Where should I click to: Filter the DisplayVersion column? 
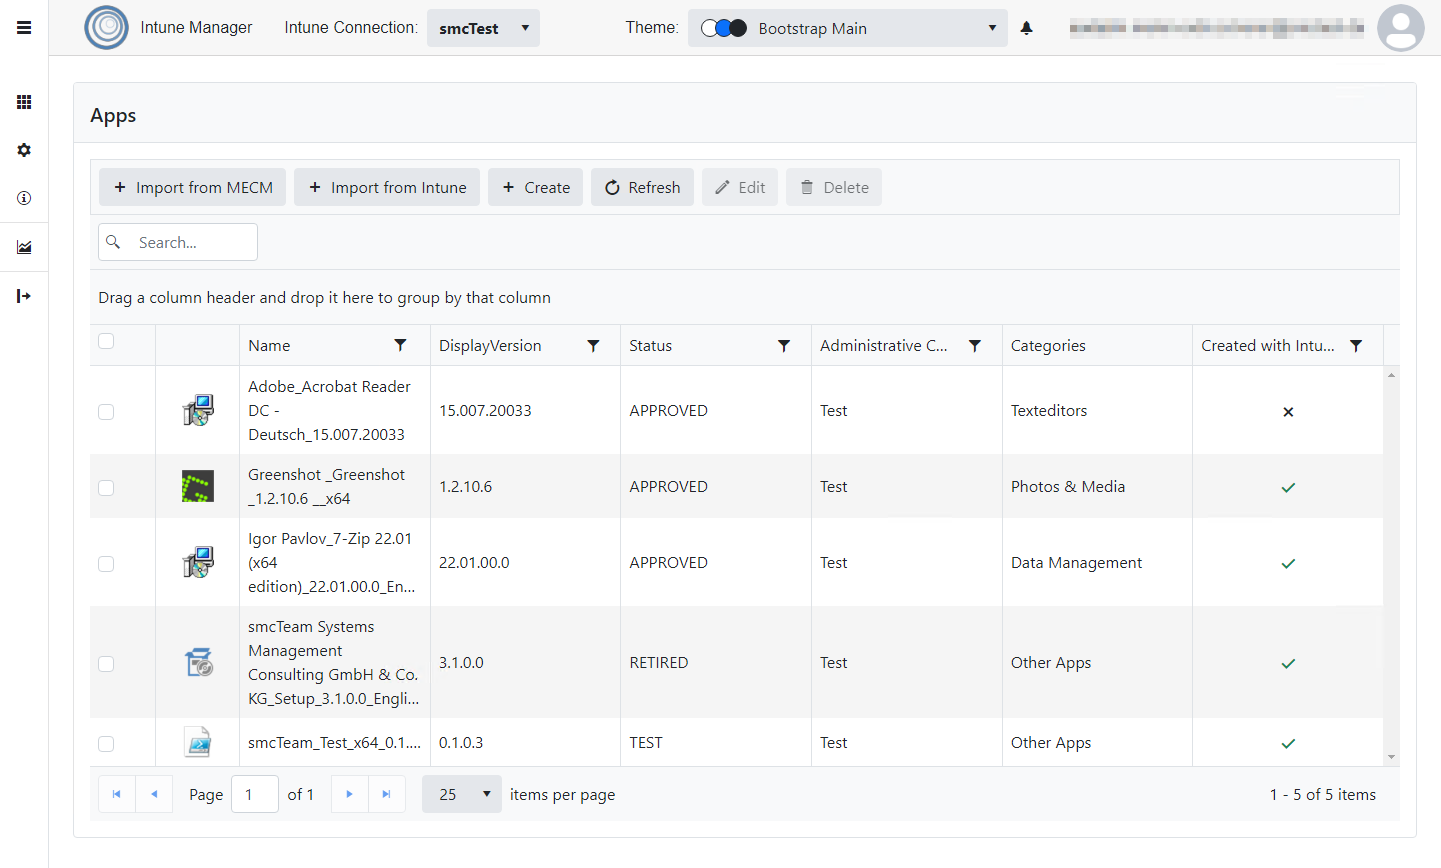[x=593, y=345]
